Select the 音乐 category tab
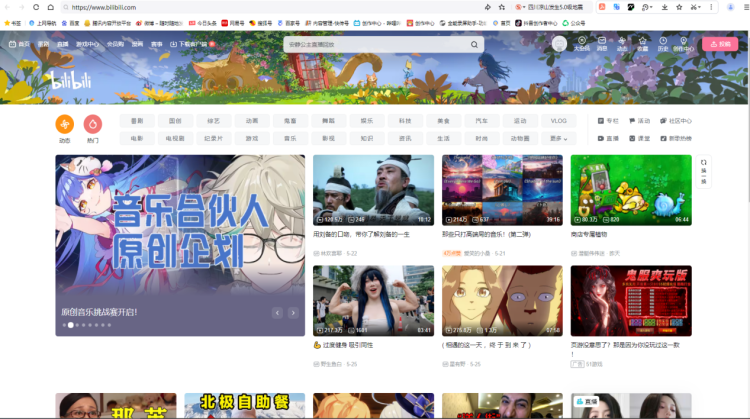 289,139
